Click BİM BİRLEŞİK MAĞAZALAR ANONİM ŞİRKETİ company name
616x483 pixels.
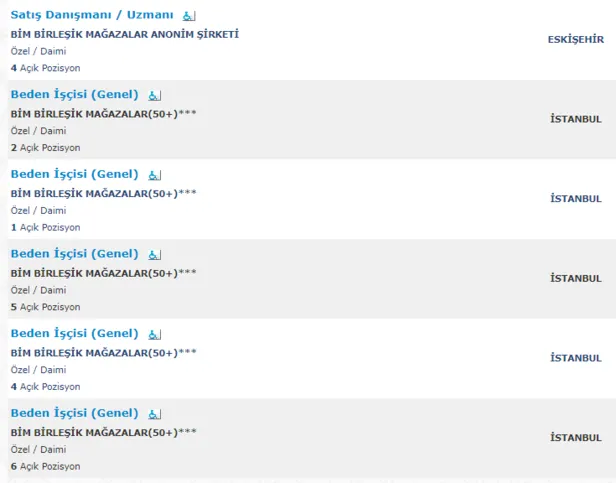pos(125,34)
